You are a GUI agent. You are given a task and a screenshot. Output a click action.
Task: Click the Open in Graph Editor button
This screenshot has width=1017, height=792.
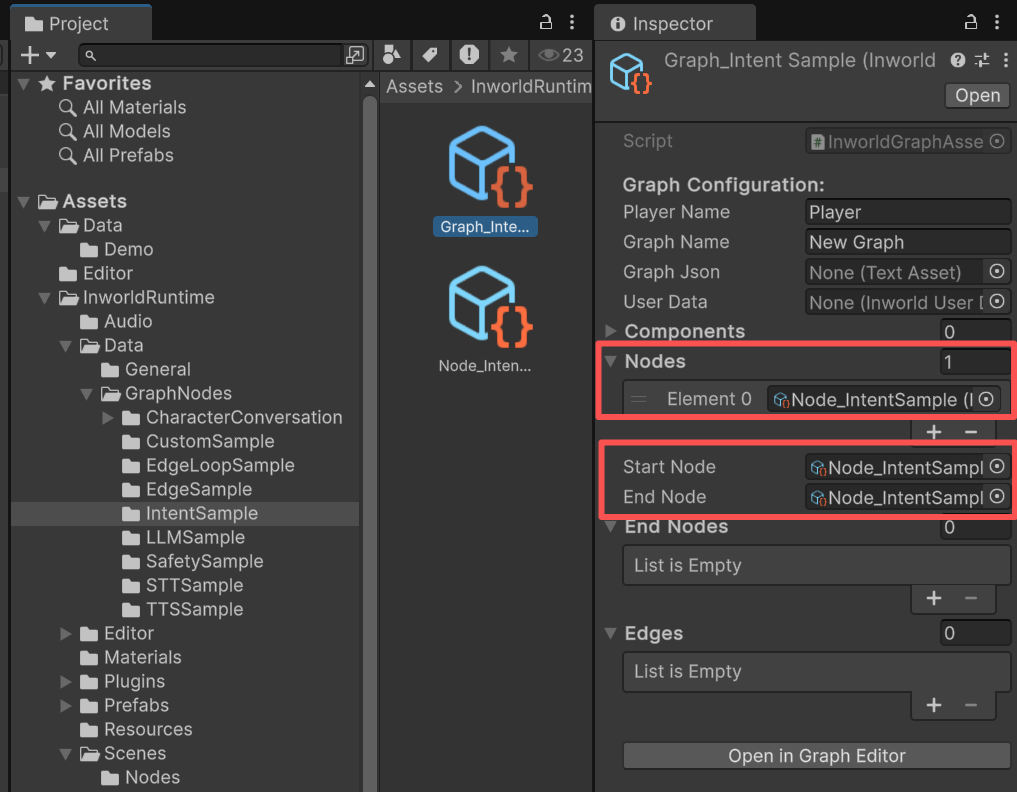tap(817, 756)
